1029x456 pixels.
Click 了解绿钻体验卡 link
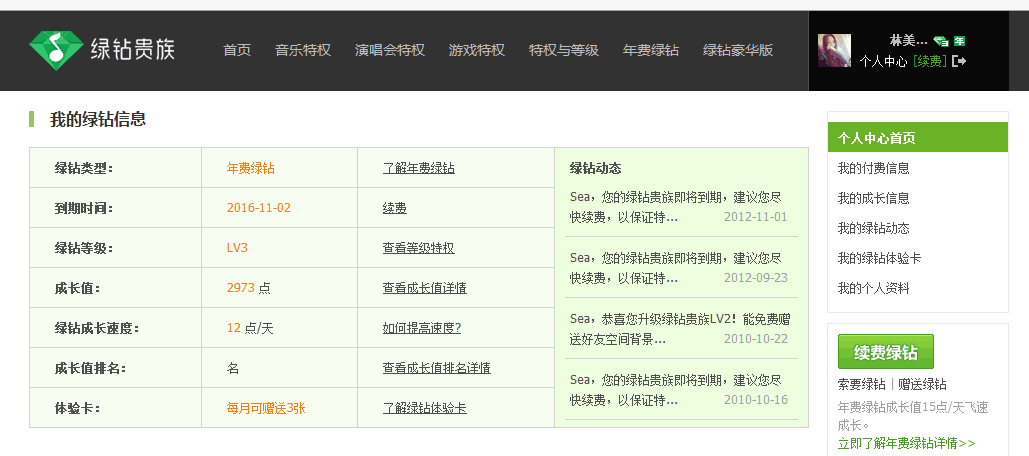coord(425,408)
